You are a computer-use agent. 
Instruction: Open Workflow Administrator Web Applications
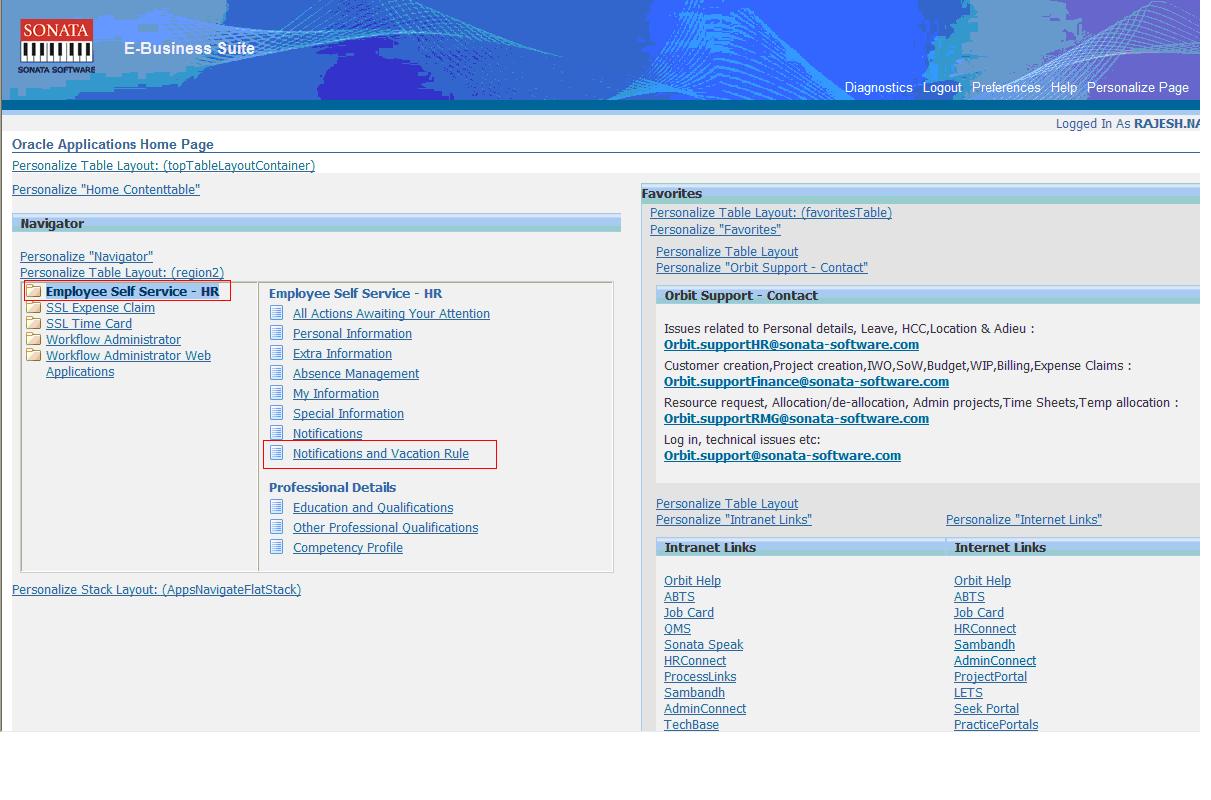(x=128, y=364)
